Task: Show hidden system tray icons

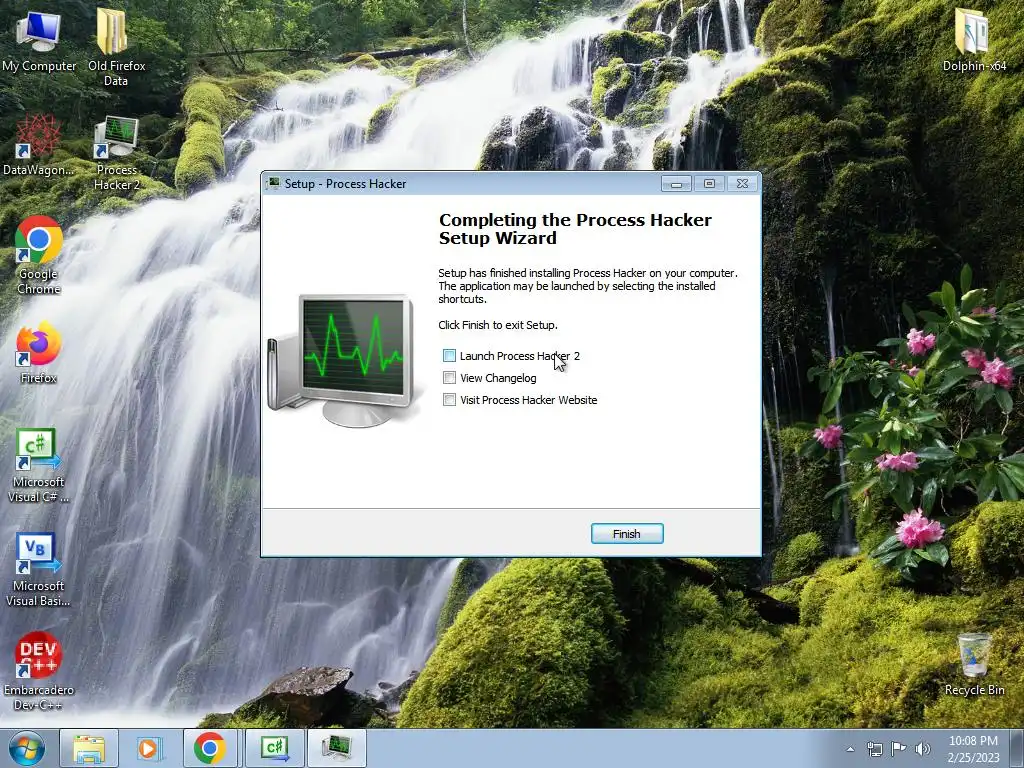Action: point(850,749)
